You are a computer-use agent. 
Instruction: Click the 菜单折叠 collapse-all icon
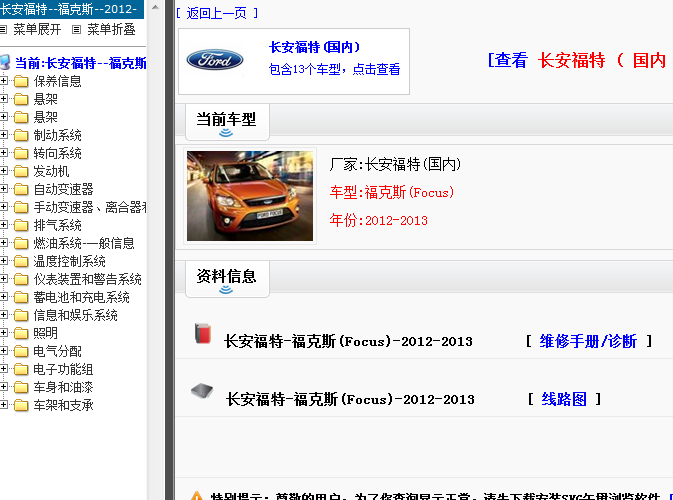click(x=76, y=30)
